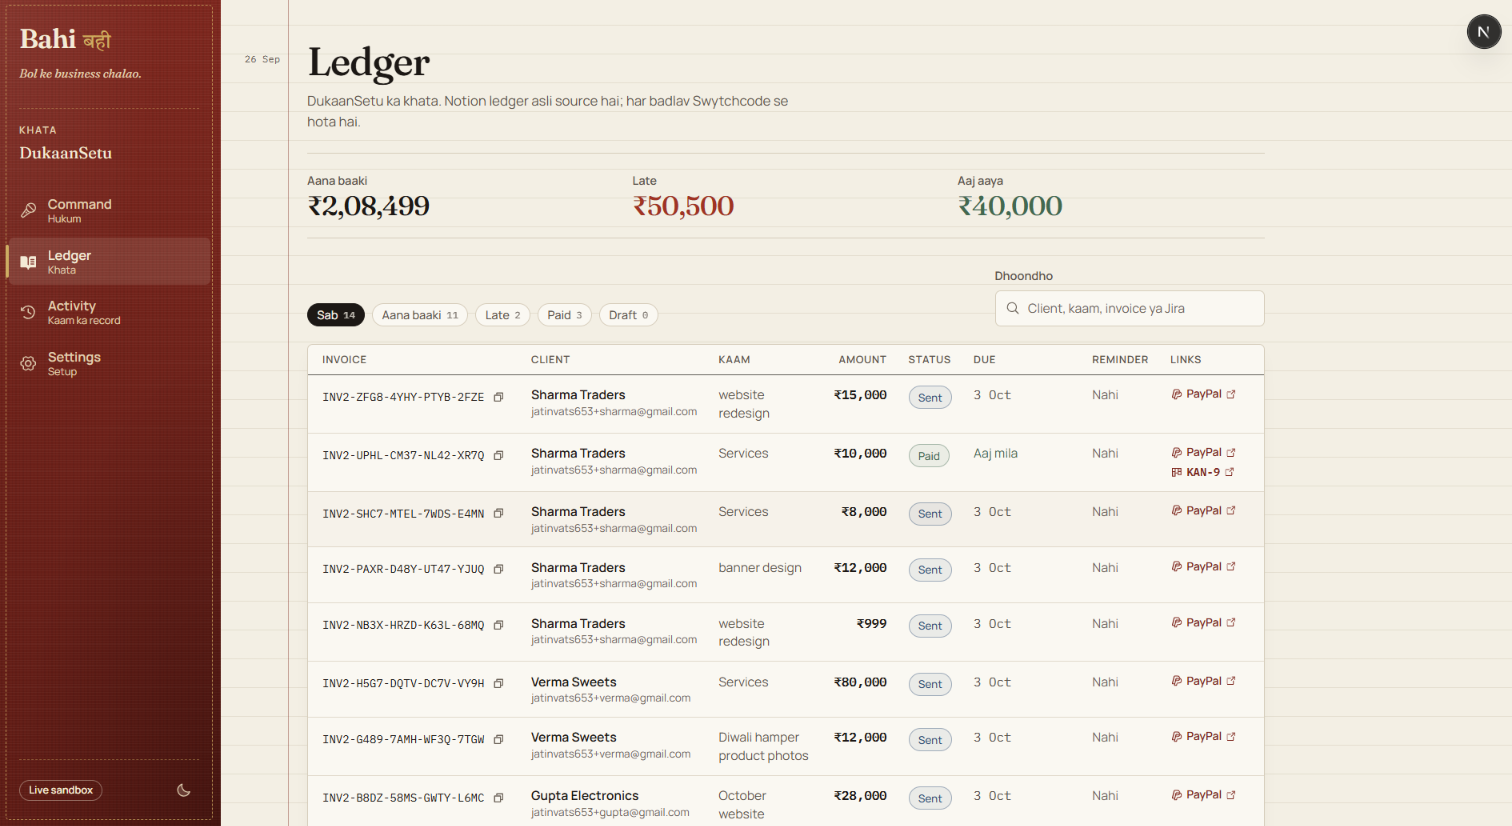Open the Ledger (Khata) sidebar item
This screenshot has width=1512, height=826.
pos(109,262)
